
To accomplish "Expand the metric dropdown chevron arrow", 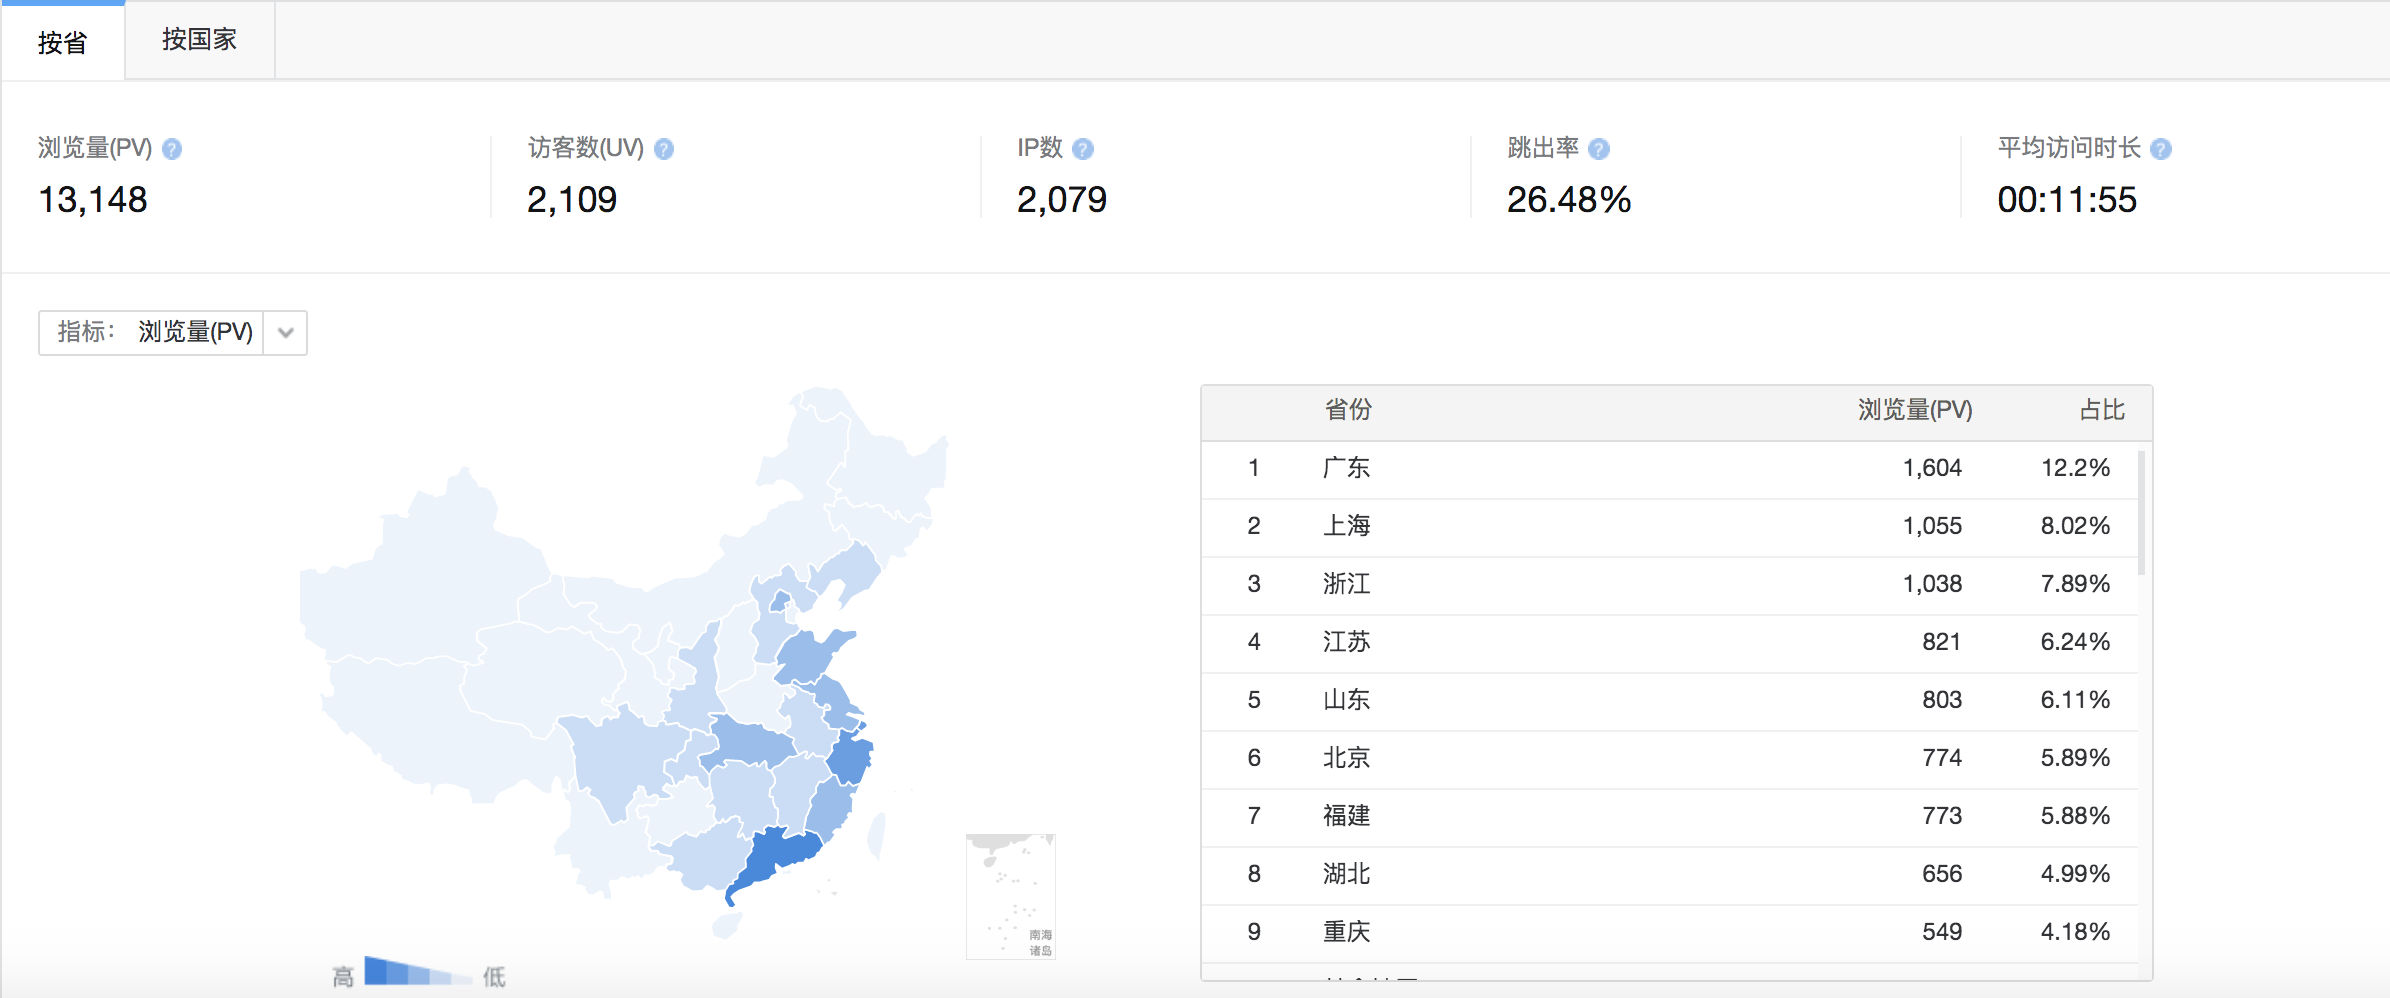I will click(x=286, y=333).
